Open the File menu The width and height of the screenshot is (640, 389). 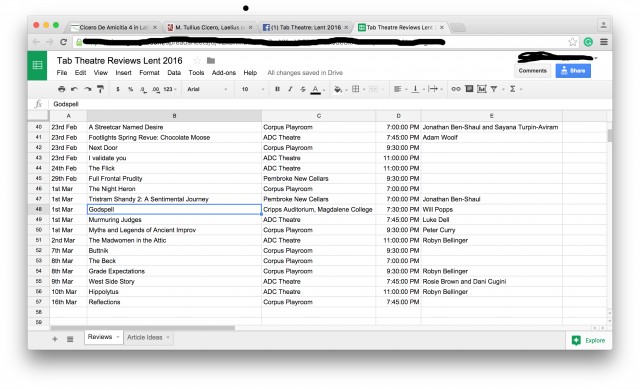tap(62, 73)
